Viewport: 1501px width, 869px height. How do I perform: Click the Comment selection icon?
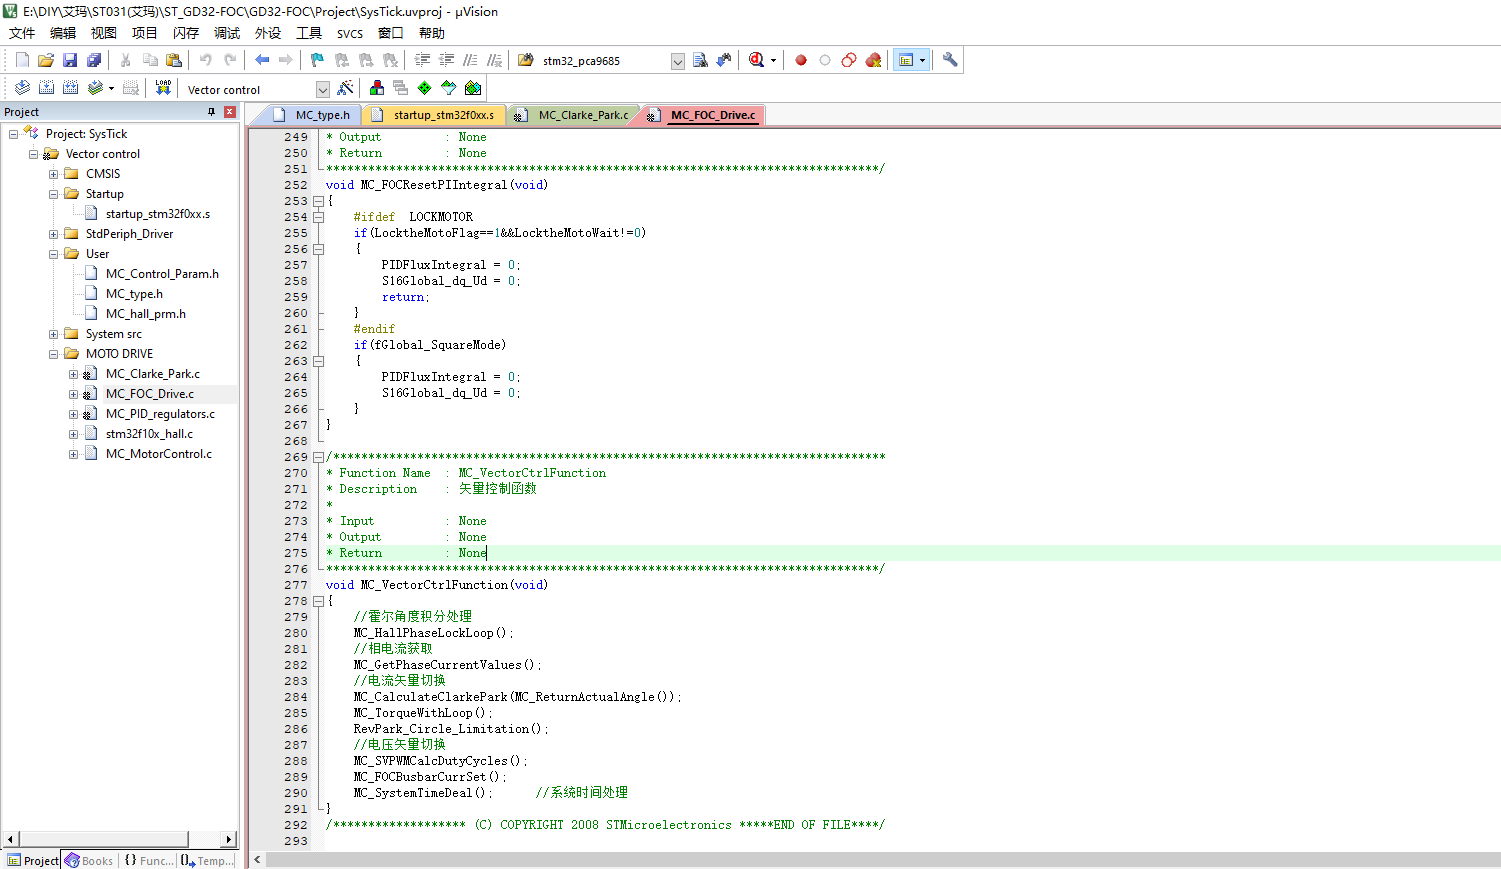point(470,60)
